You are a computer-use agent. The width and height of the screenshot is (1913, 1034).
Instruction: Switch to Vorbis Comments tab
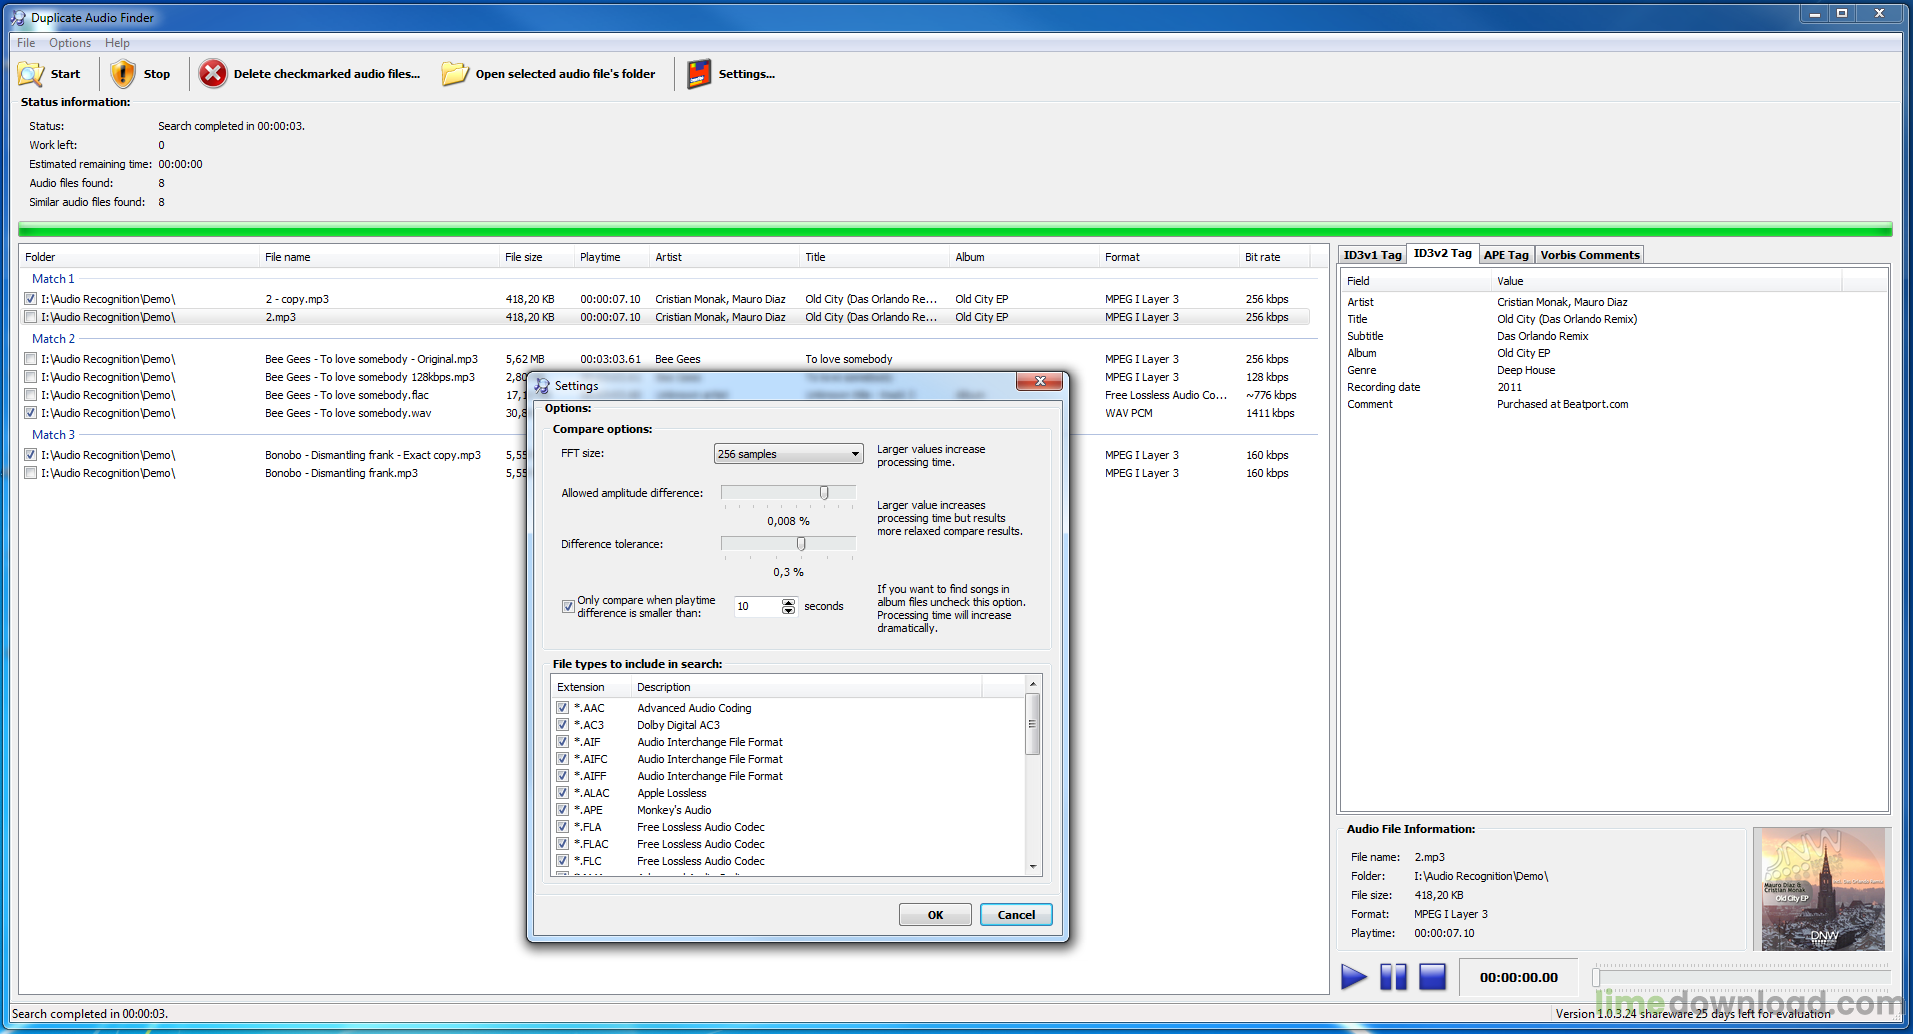tap(1590, 255)
